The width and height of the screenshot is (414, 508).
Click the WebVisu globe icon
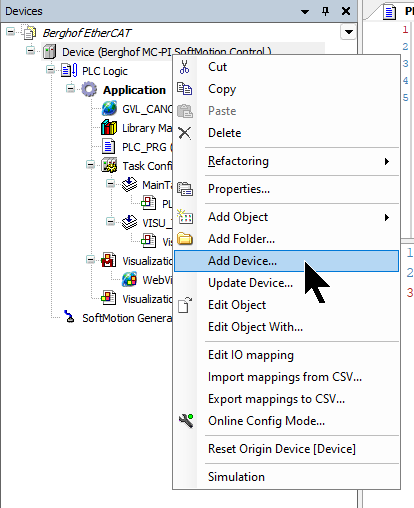tap(129, 279)
